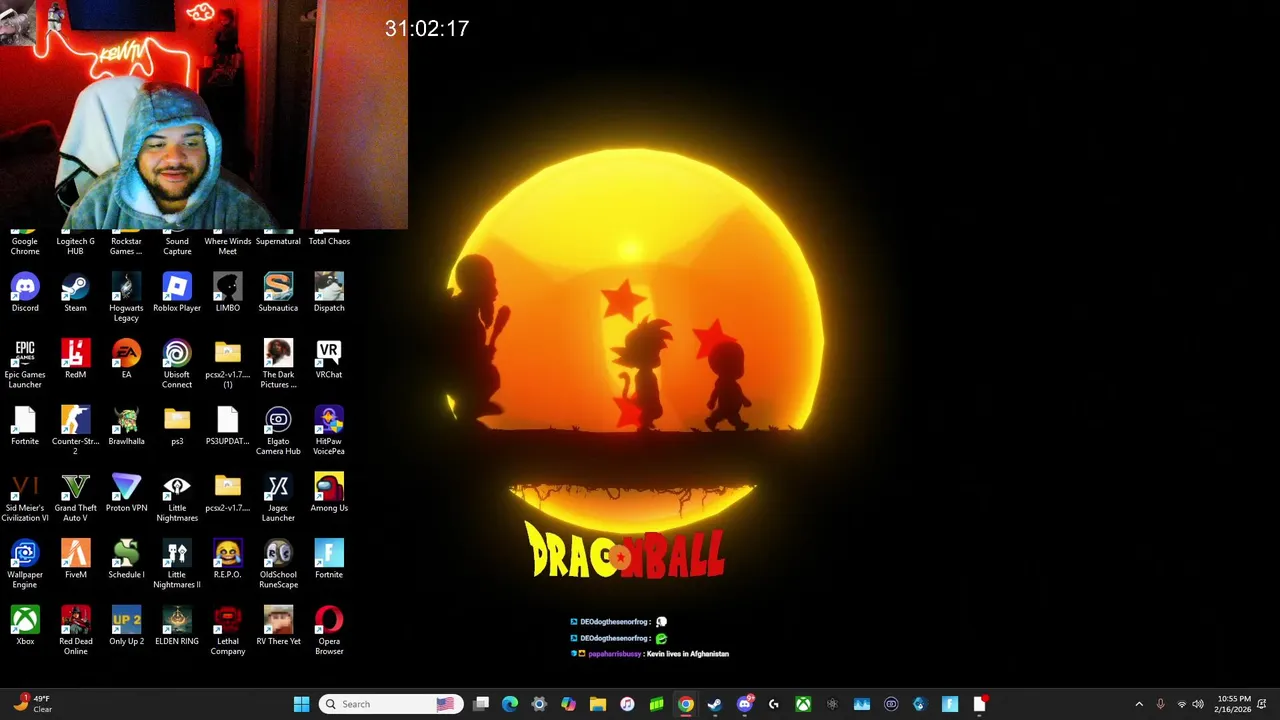Open Sid Meier's Civilization VI shortcut
The height and width of the screenshot is (720, 1280).
[x=25, y=498]
